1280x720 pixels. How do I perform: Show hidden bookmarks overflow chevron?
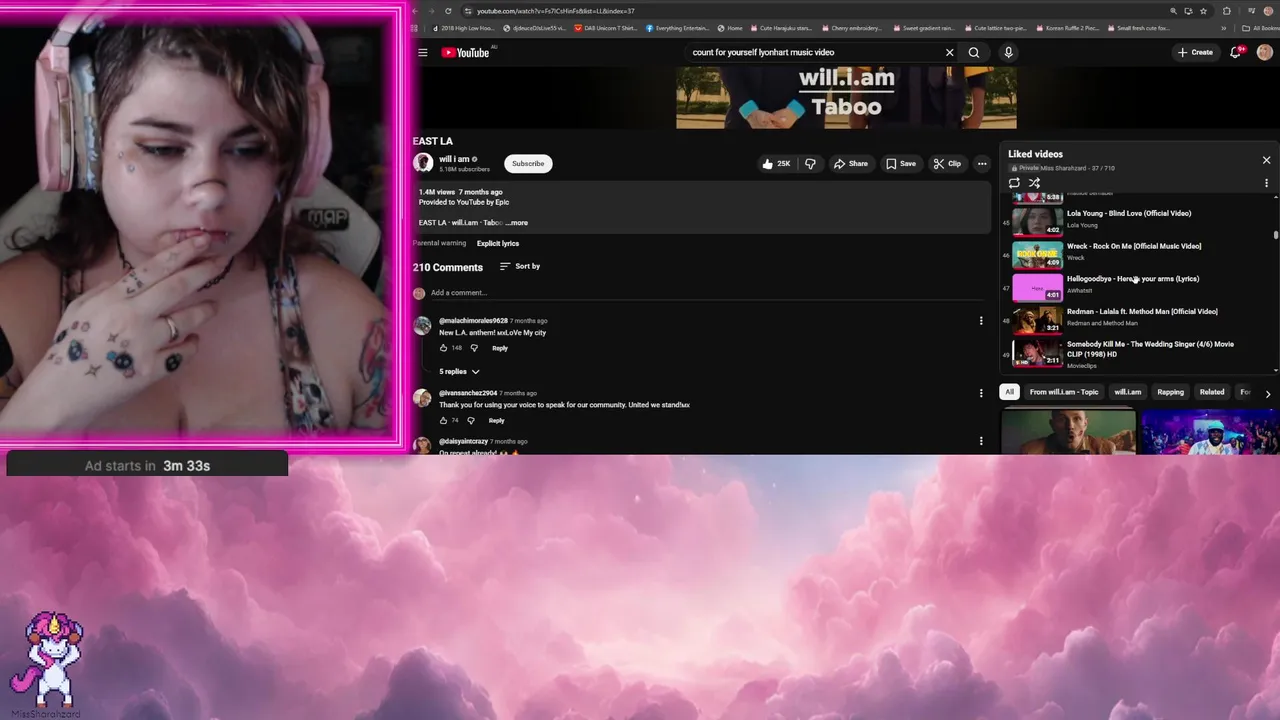pos(1223,28)
